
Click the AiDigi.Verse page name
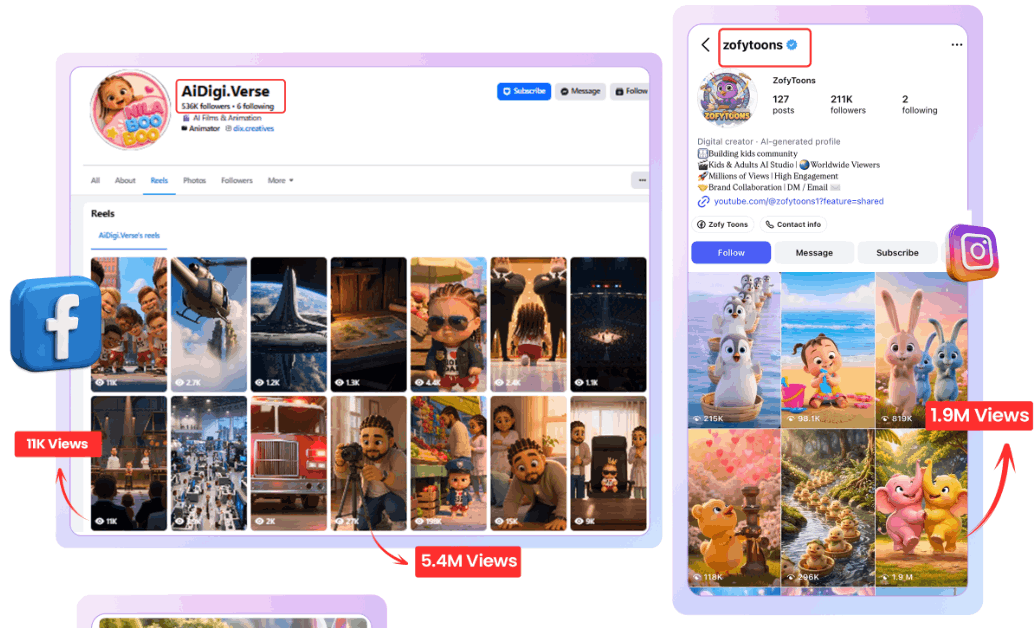pos(226,91)
